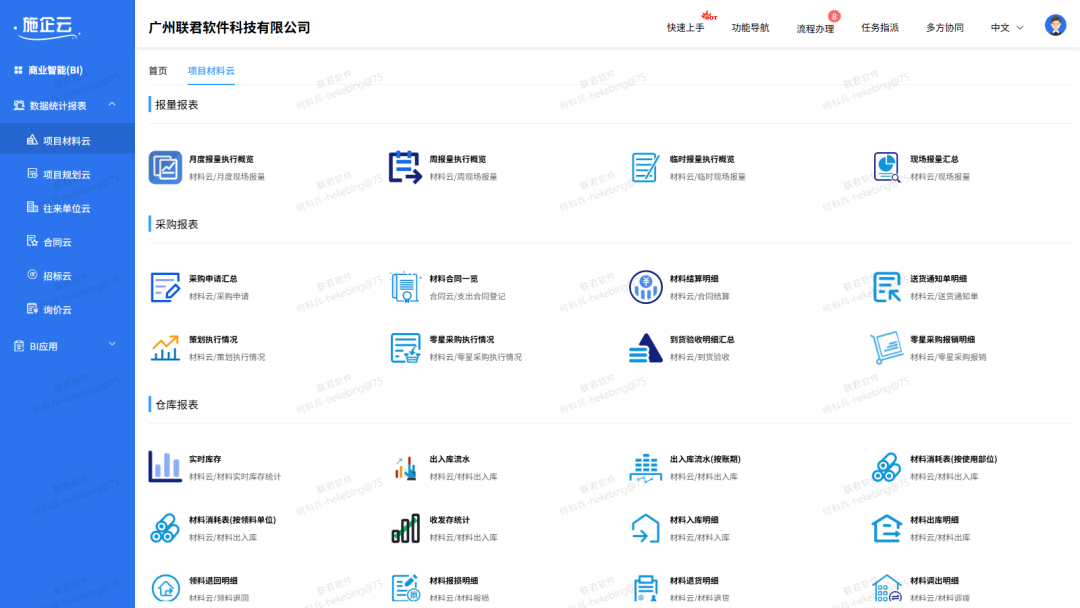
Task: Click the 施企云 logo
Action: click(x=47, y=27)
